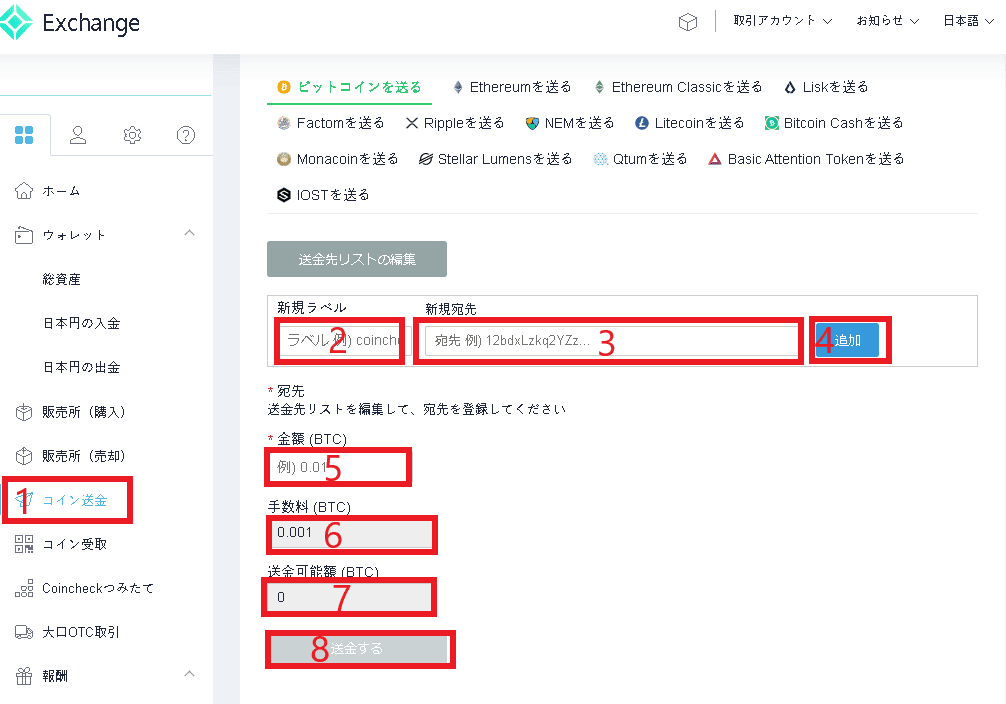Click the 新規宛先 address input field
This screenshot has width=1006, height=704.
point(611,340)
